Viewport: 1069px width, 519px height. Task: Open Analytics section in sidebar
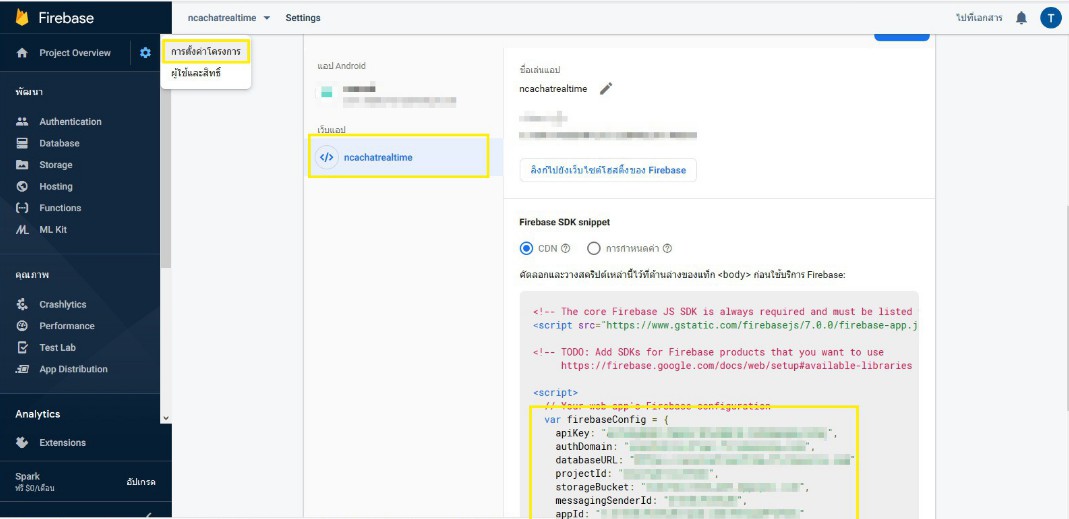37,414
